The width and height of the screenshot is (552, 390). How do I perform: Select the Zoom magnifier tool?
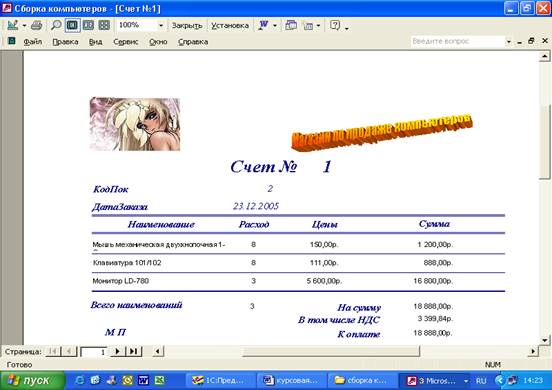point(56,25)
